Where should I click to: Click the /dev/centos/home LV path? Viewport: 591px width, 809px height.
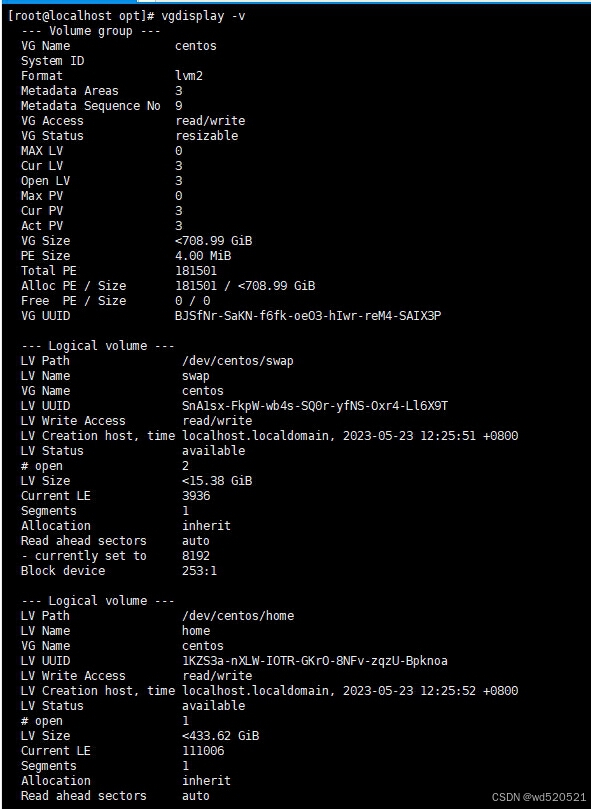(238, 616)
